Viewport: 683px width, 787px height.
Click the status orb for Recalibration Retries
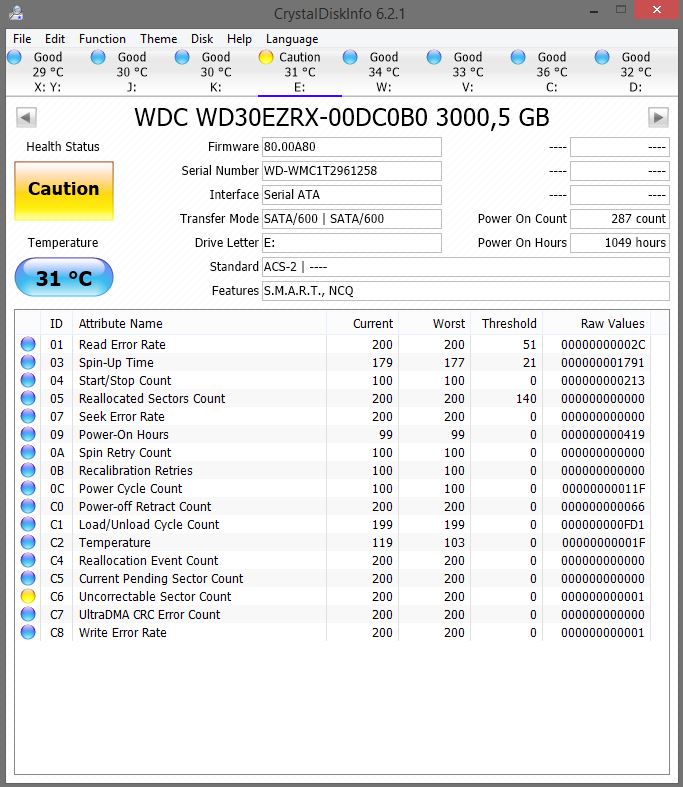coord(28,471)
